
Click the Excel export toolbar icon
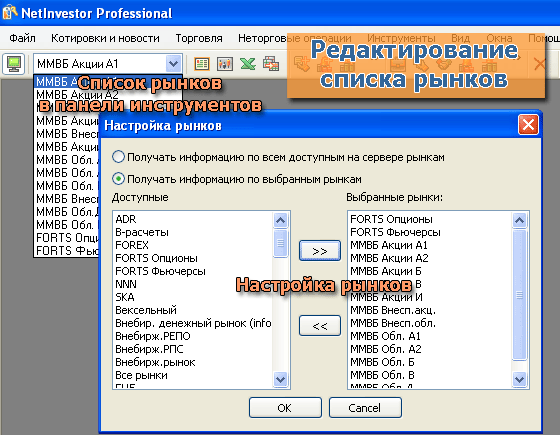click(248, 64)
